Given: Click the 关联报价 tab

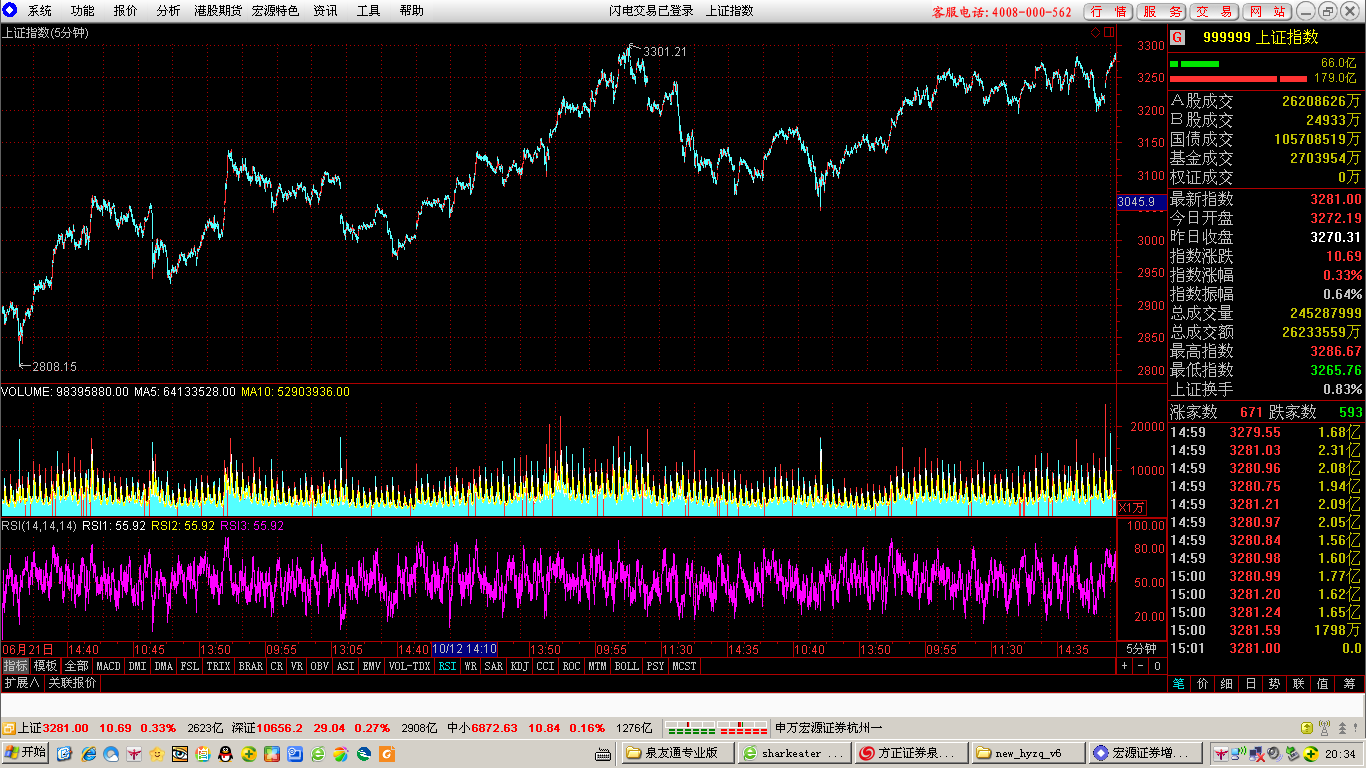Looking at the screenshot, I should click(x=73, y=683).
